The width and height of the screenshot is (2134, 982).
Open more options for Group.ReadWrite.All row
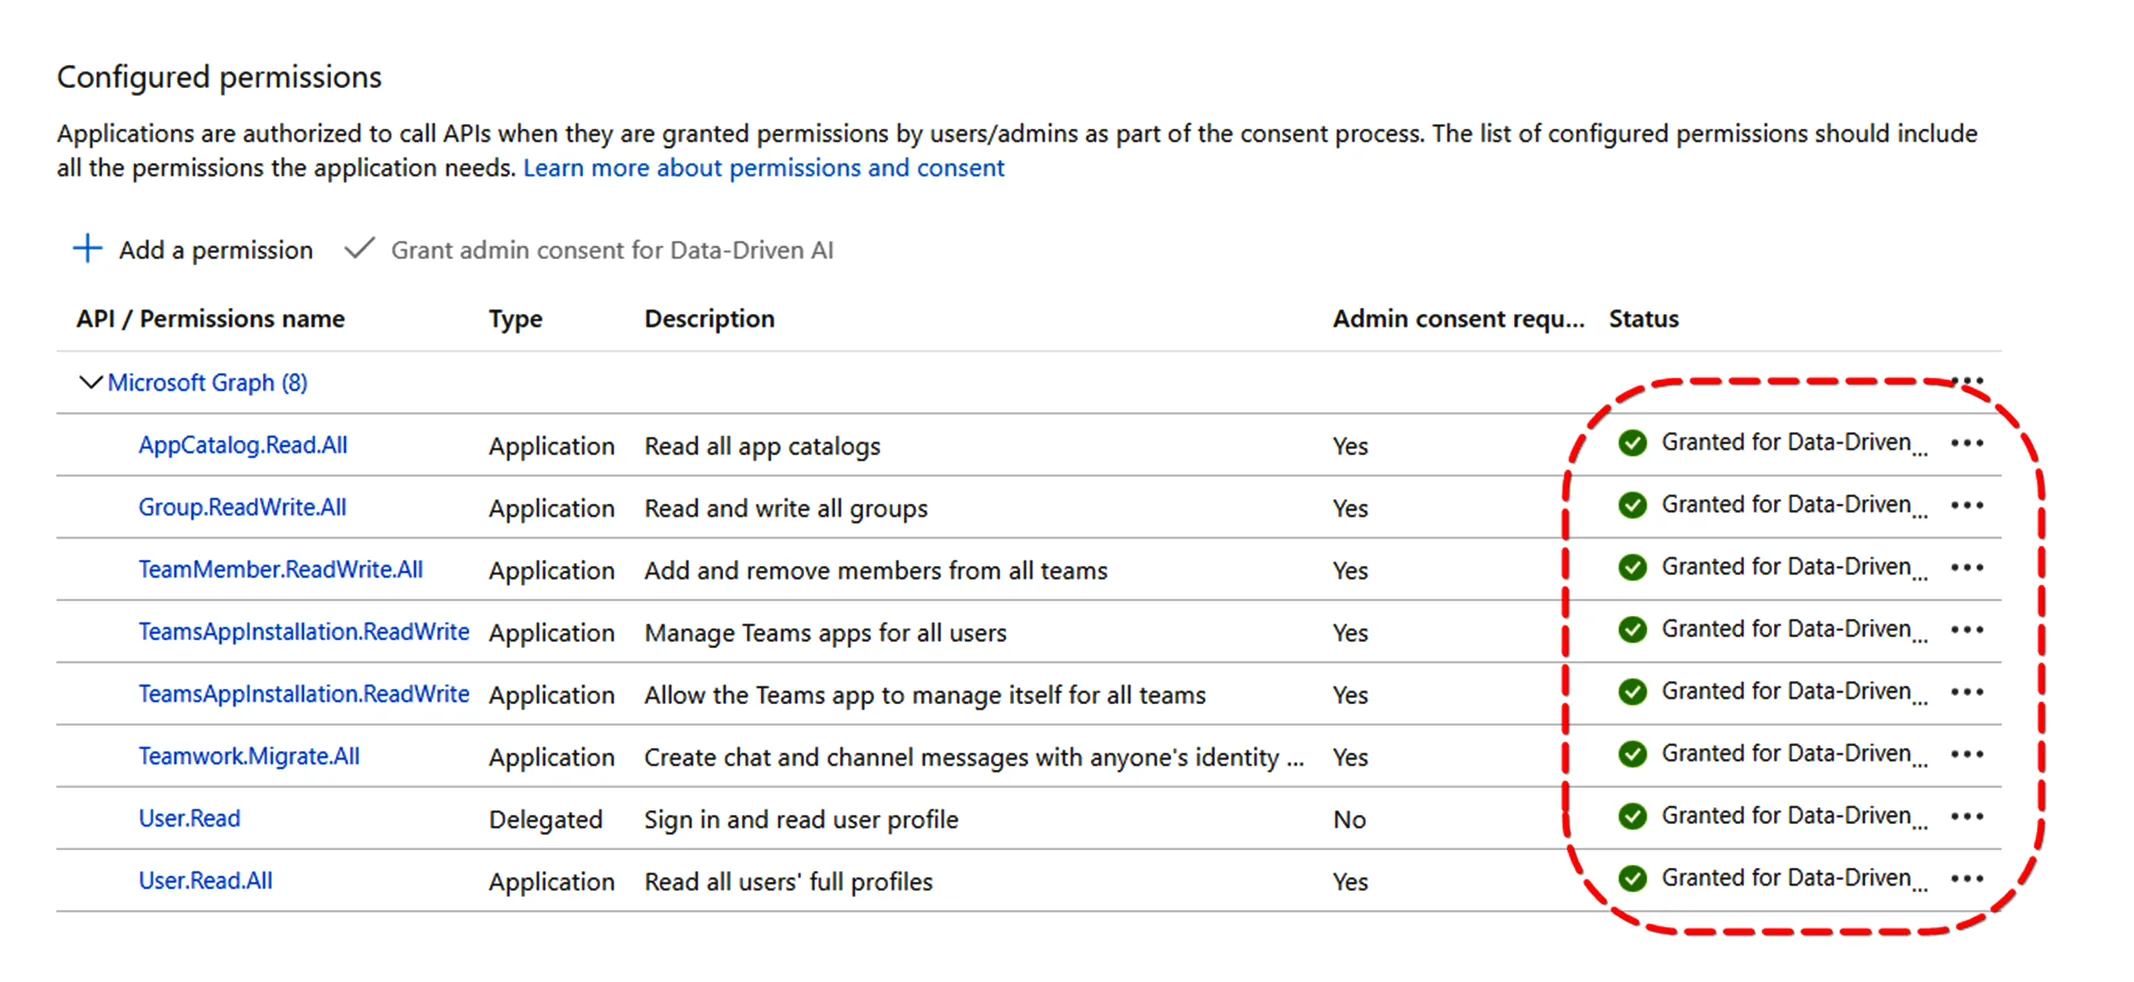(1967, 505)
